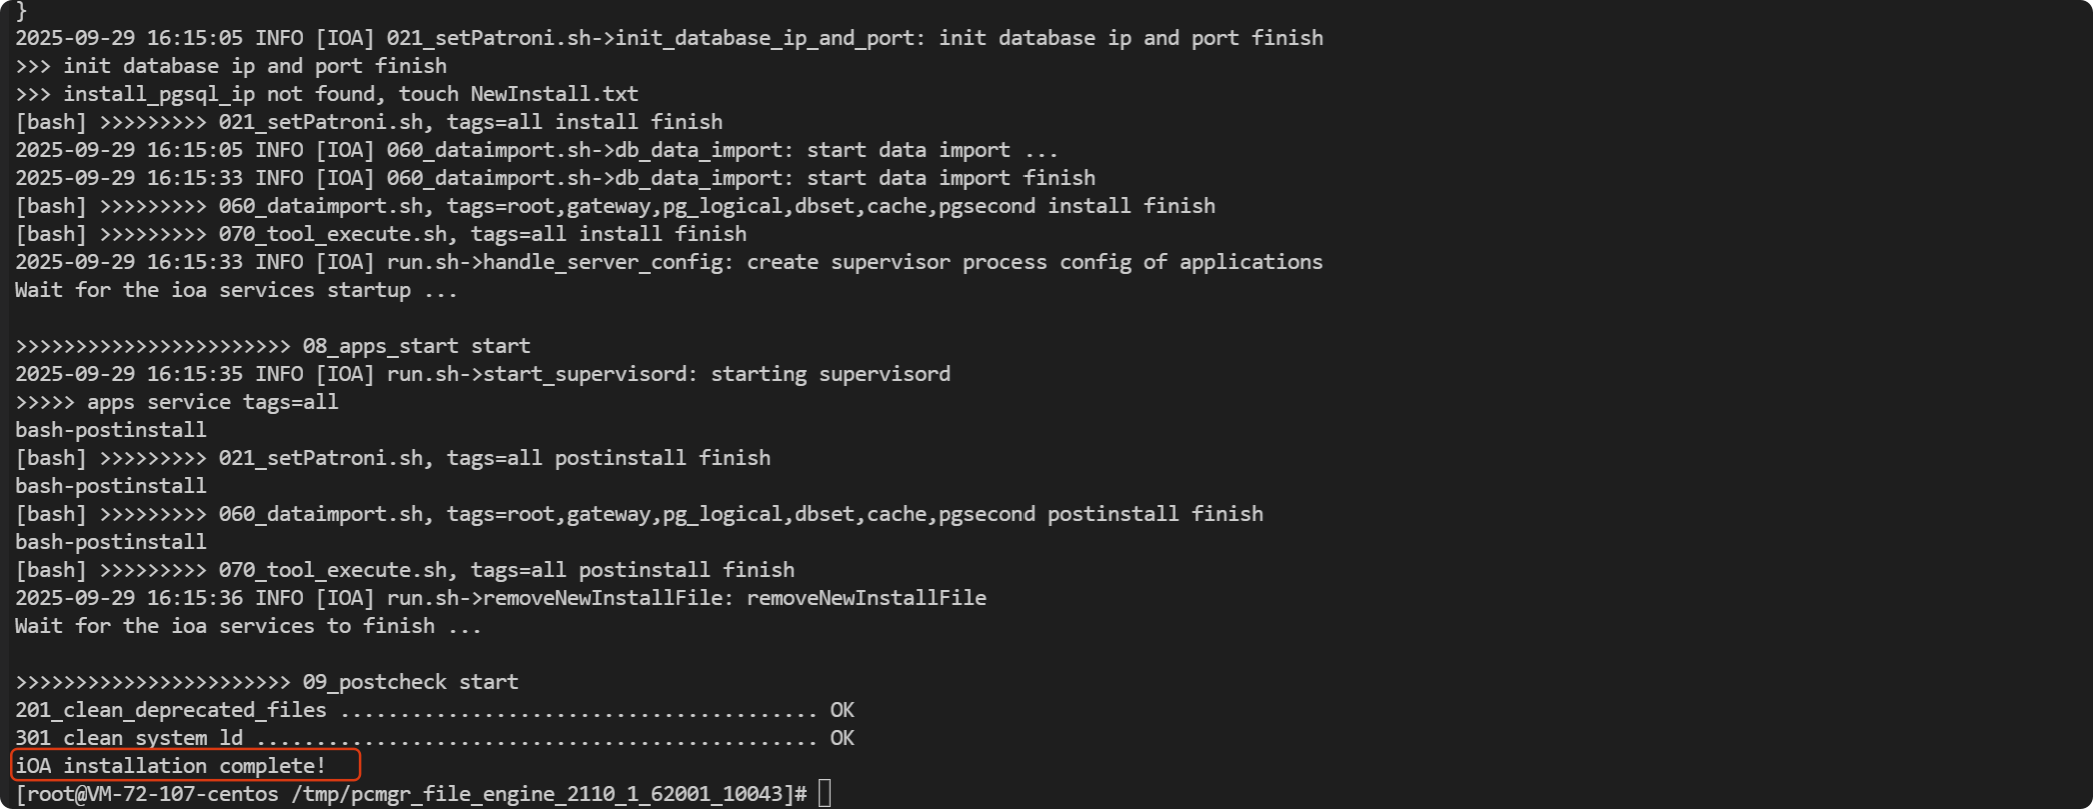Click the "08_apps_start start" stage header line
2093x809 pixels.
click(x=272, y=346)
